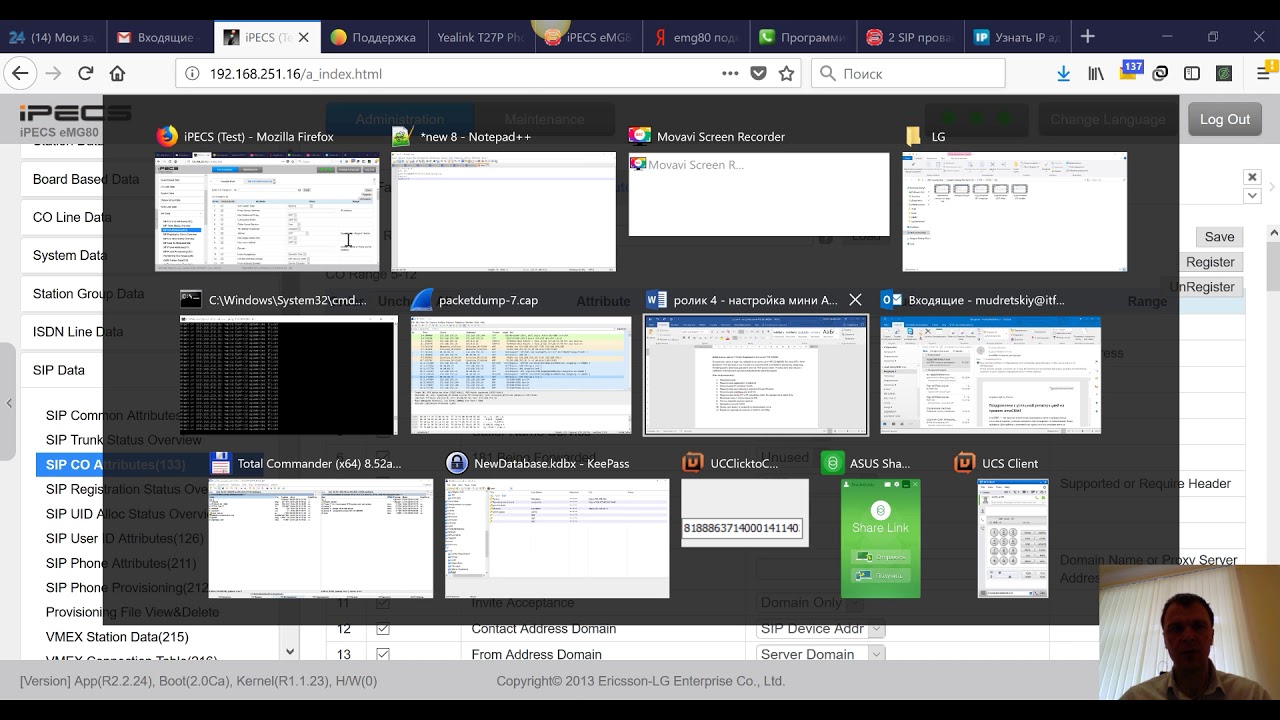Switch to emg80 Yandex tab
1280x720 pixels.
pos(694,37)
